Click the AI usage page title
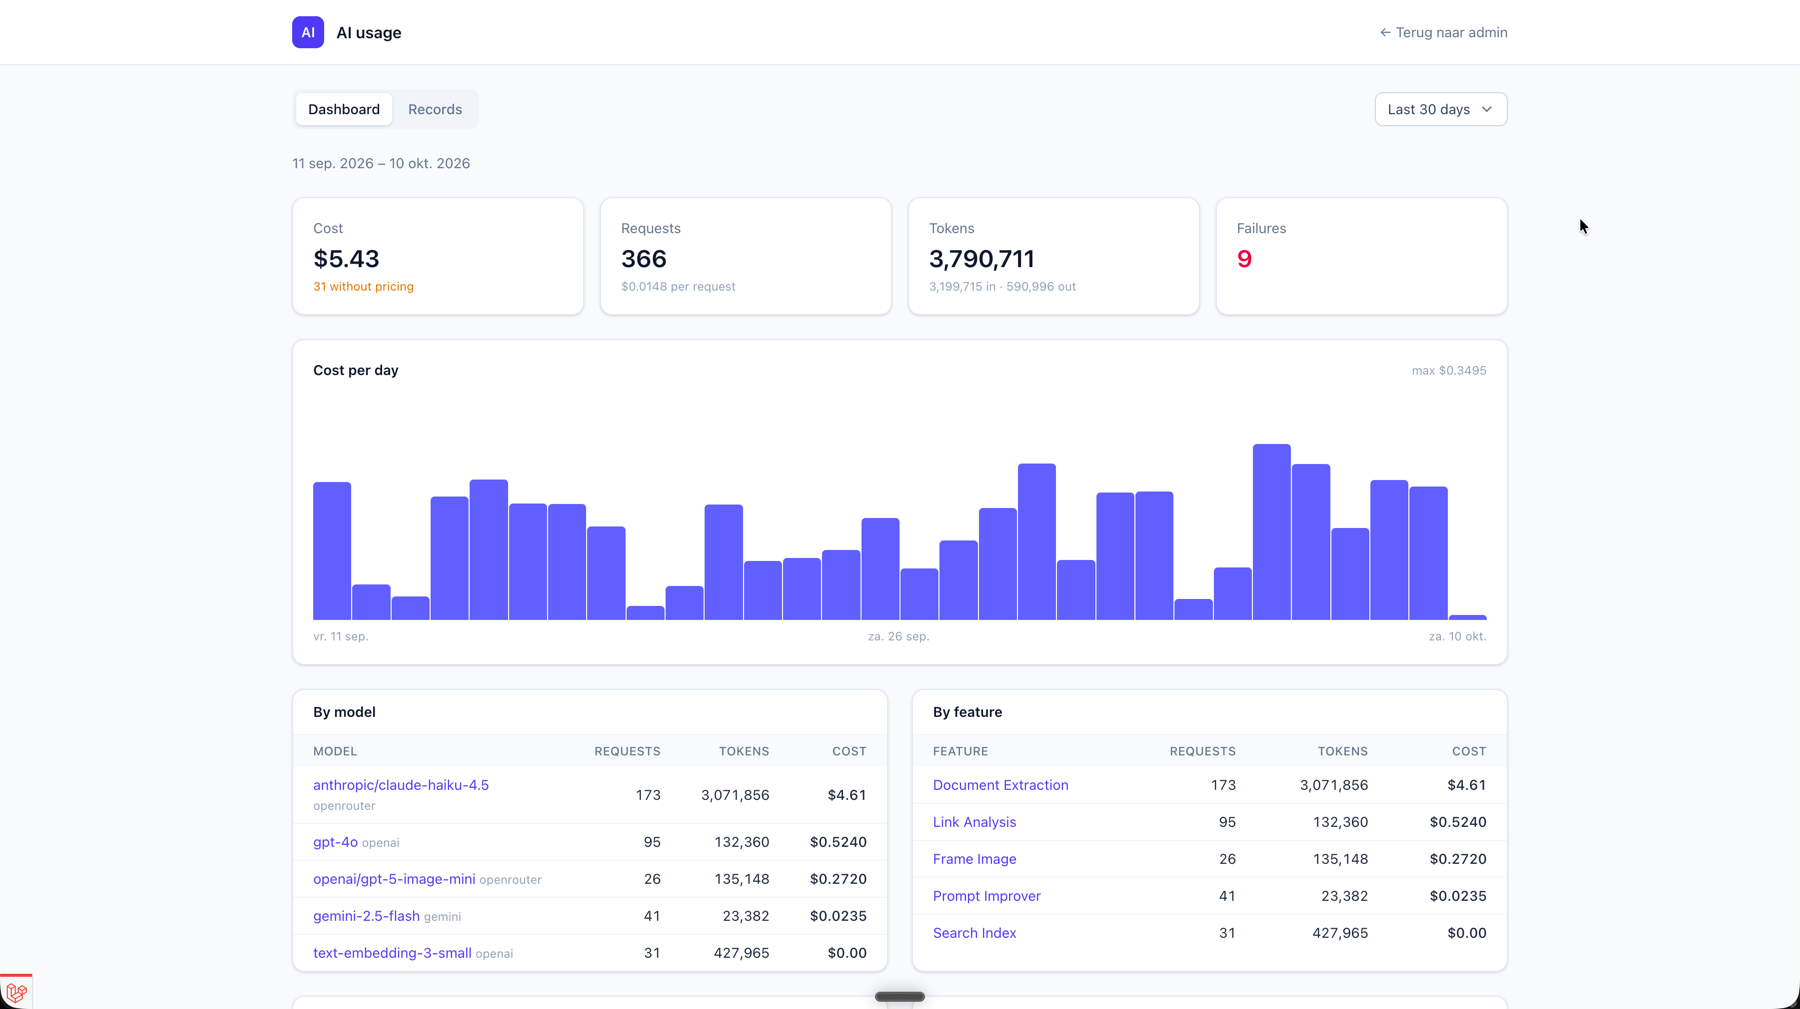The height and width of the screenshot is (1009, 1800). pyautogui.click(x=369, y=32)
